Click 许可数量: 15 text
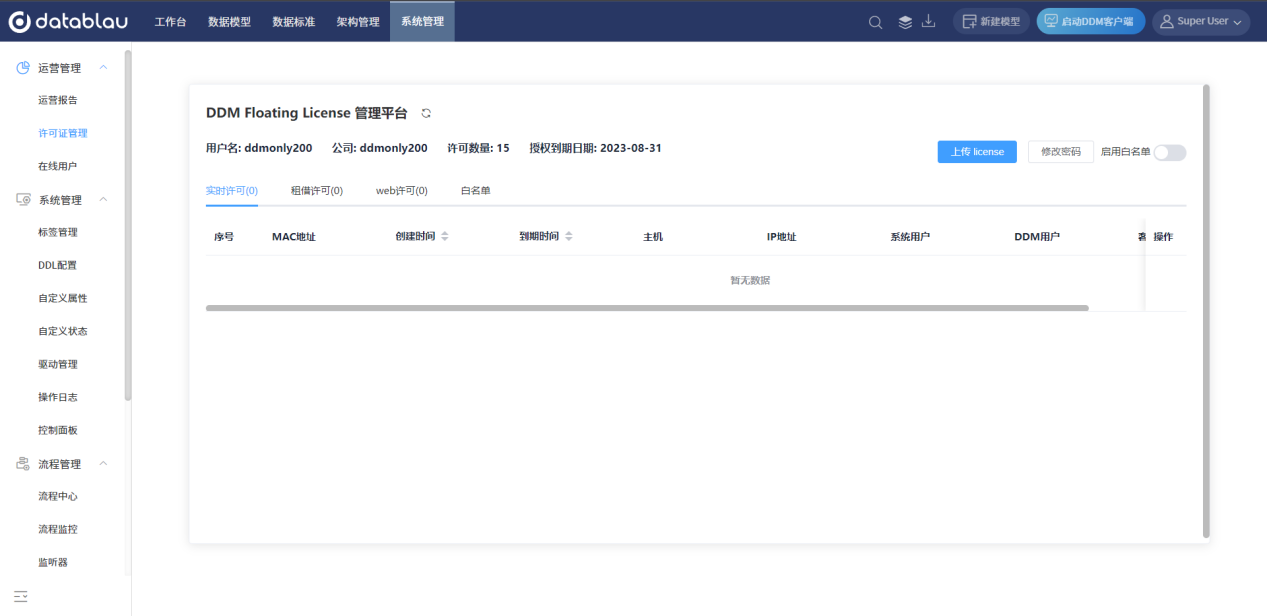This screenshot has width=1267, height=616. pos(478,148)
